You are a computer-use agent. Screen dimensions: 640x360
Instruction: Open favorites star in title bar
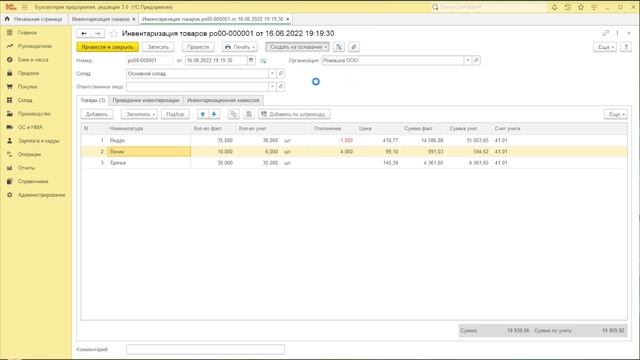[x=581, y=7]
